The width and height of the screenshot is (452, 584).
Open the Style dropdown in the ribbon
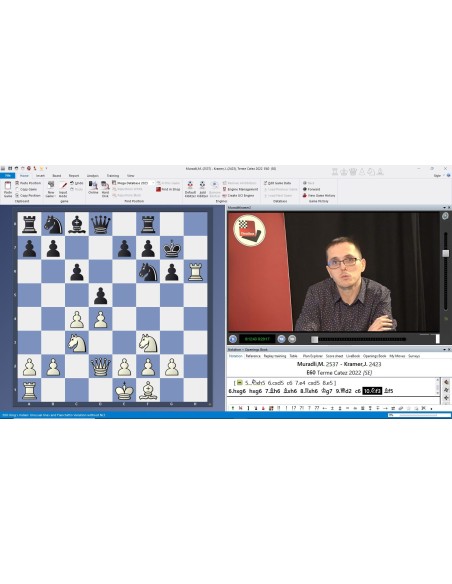coord(438,175)
